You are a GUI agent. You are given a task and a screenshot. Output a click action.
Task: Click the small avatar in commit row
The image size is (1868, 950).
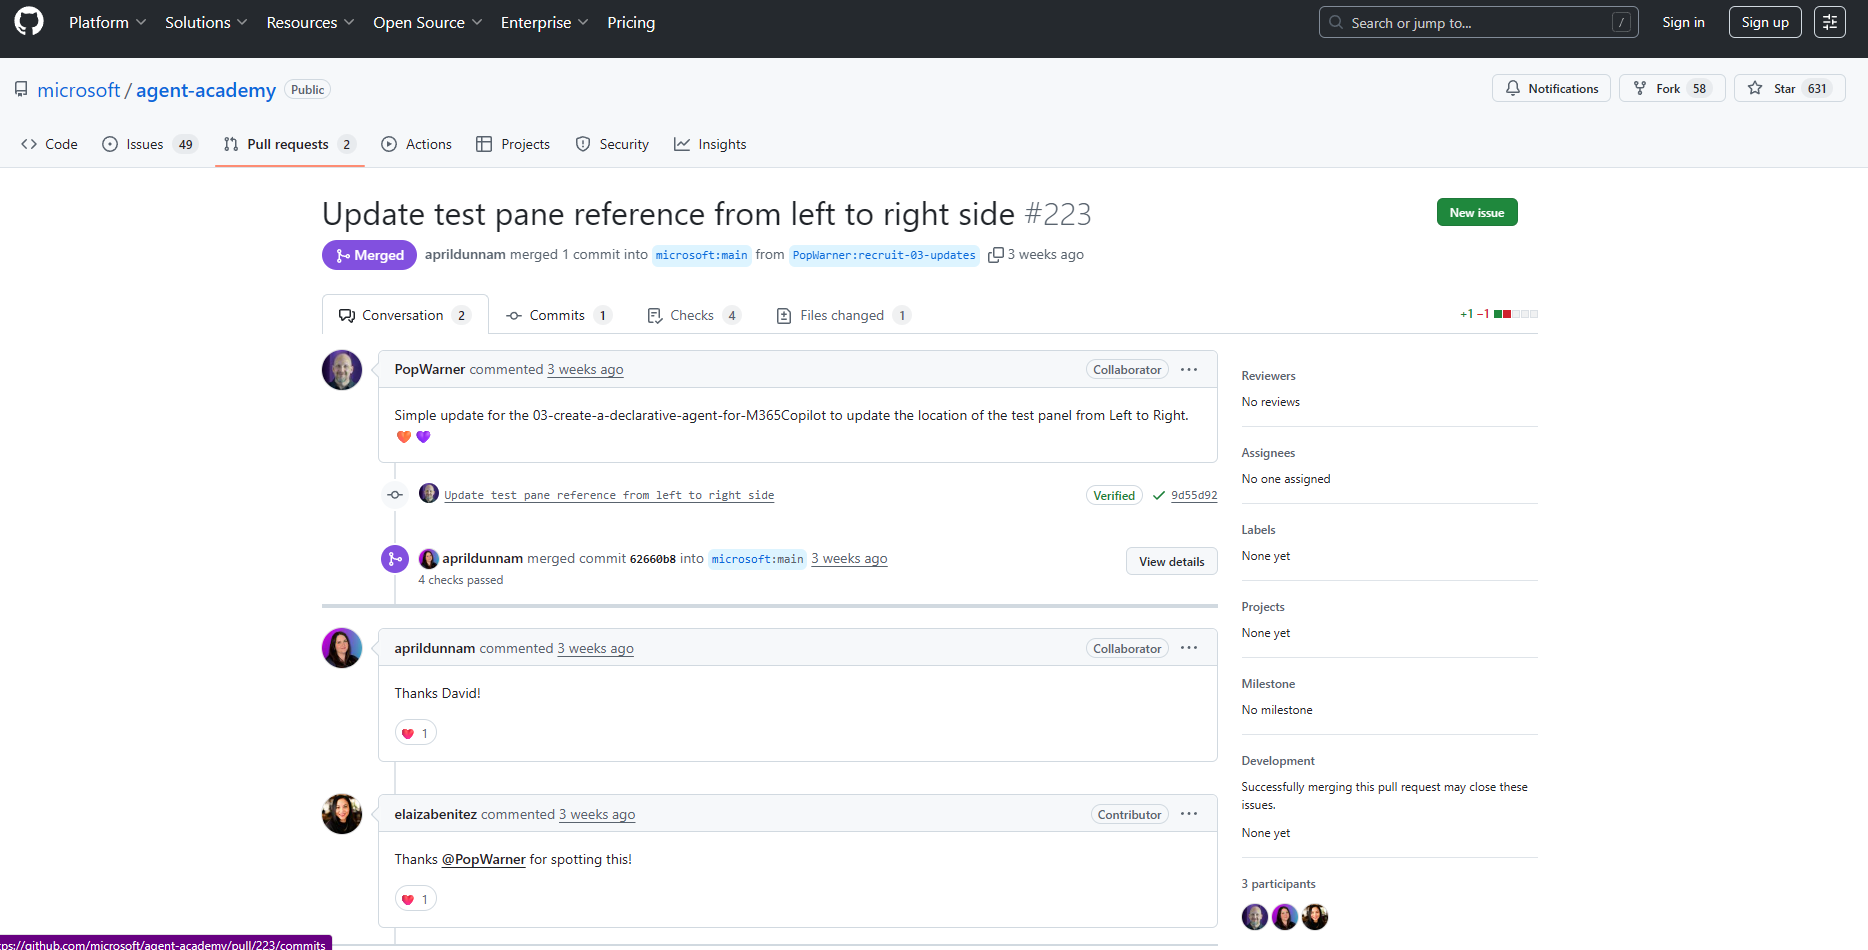[x=428, y=493]
